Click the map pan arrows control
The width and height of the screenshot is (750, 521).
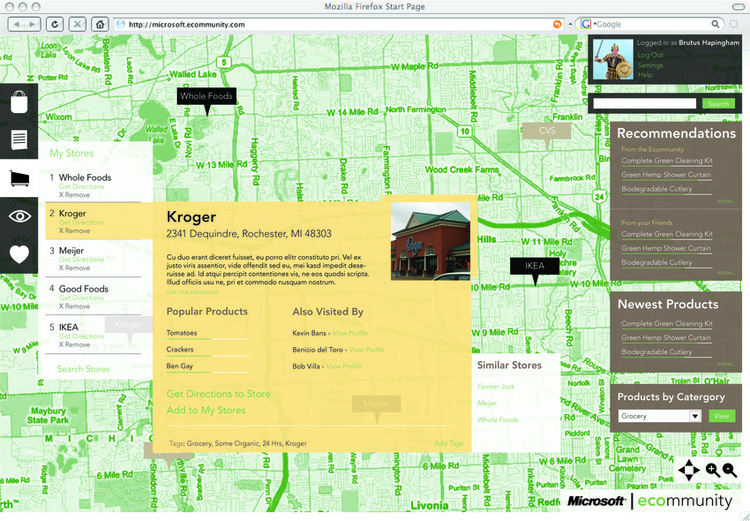pyautogui.click(x=689, y=470)
